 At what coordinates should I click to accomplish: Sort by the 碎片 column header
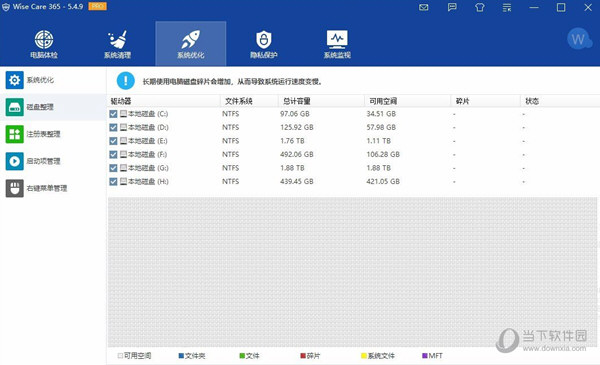(486, 101)
